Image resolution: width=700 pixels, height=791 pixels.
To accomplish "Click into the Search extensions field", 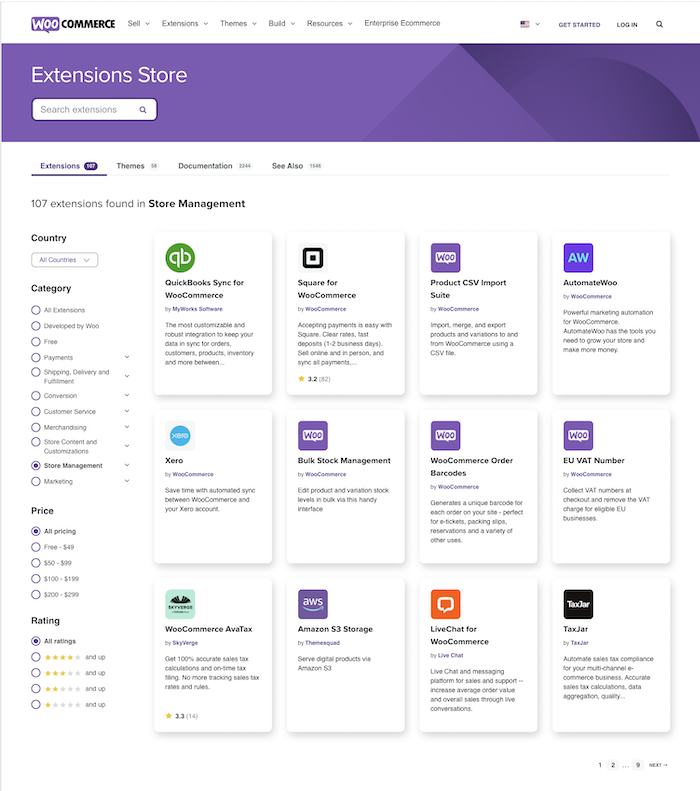I will 94,109.
